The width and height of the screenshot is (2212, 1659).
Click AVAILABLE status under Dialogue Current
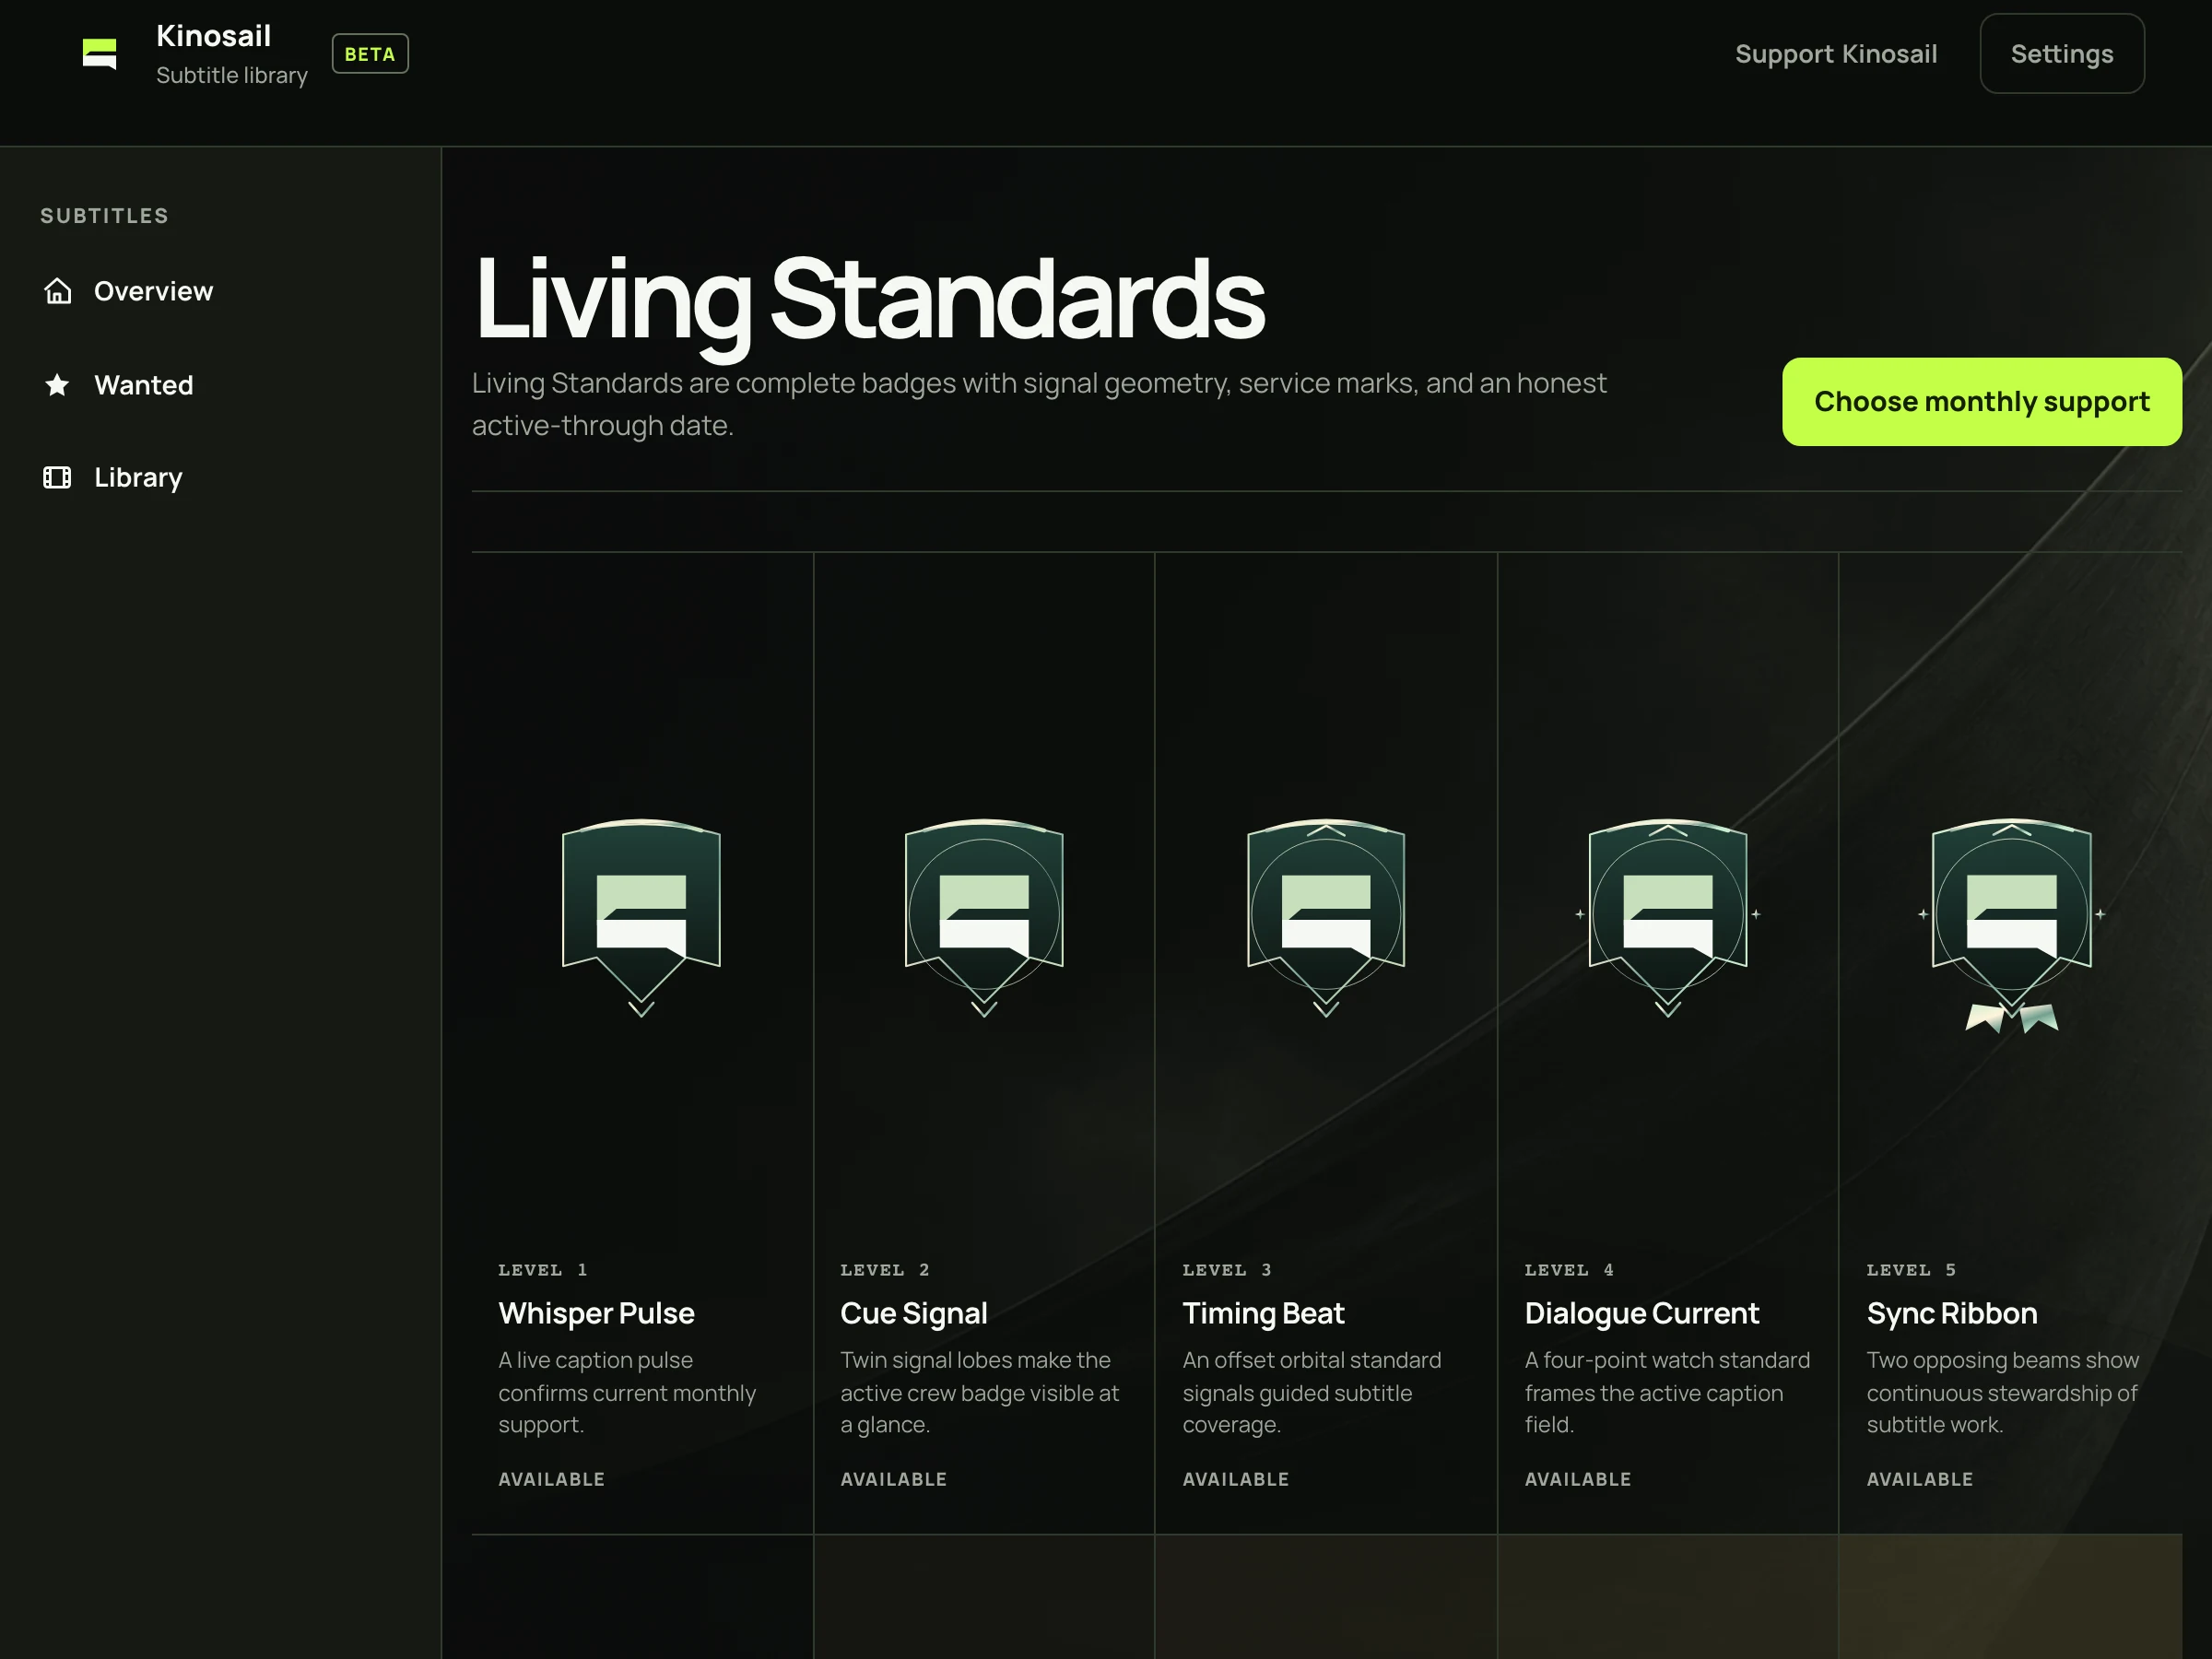tap(1577, 1479)
